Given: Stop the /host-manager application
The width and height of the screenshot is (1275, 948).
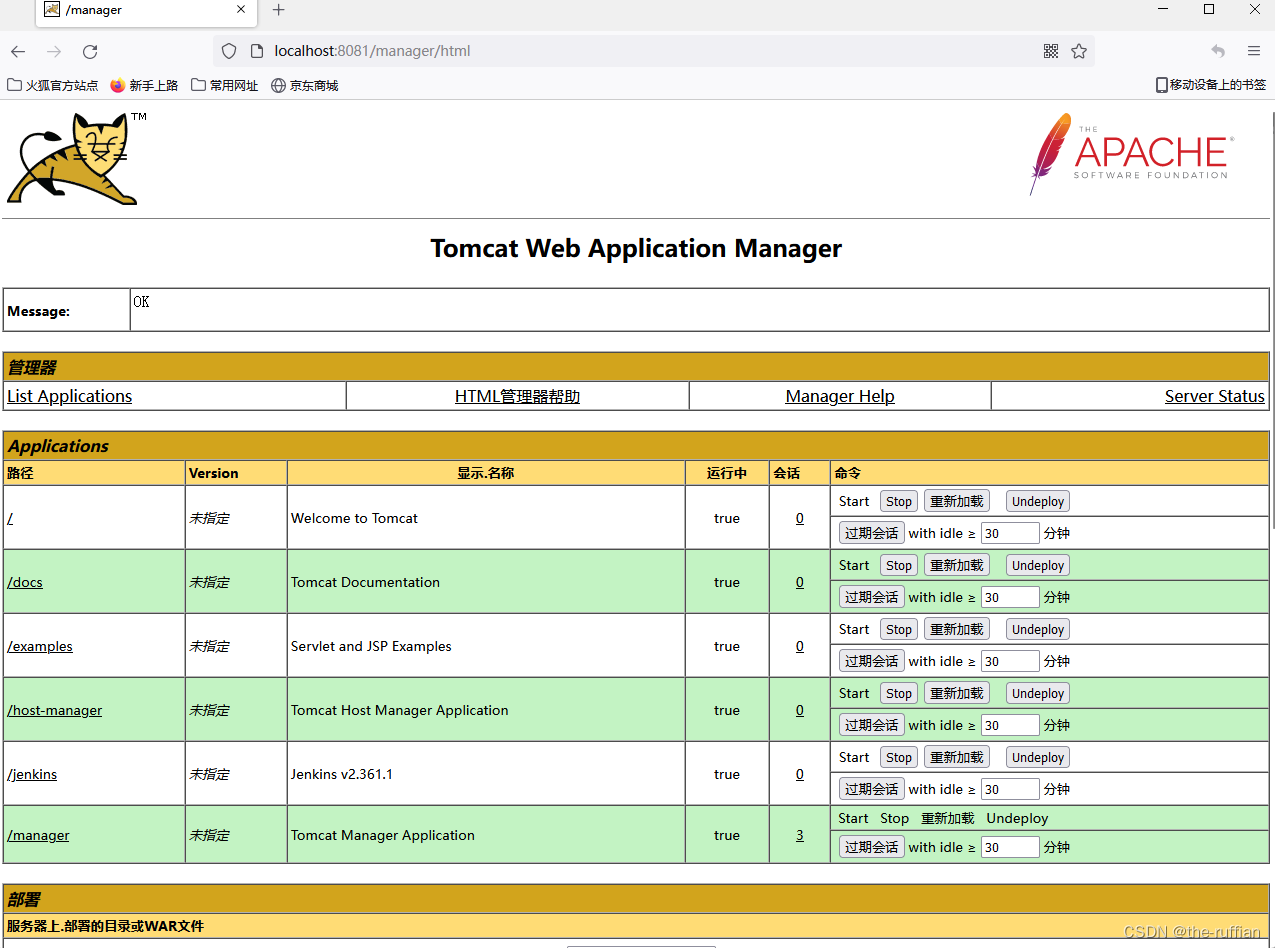Looking at the screenshot, I should click(x=899, y=693).
